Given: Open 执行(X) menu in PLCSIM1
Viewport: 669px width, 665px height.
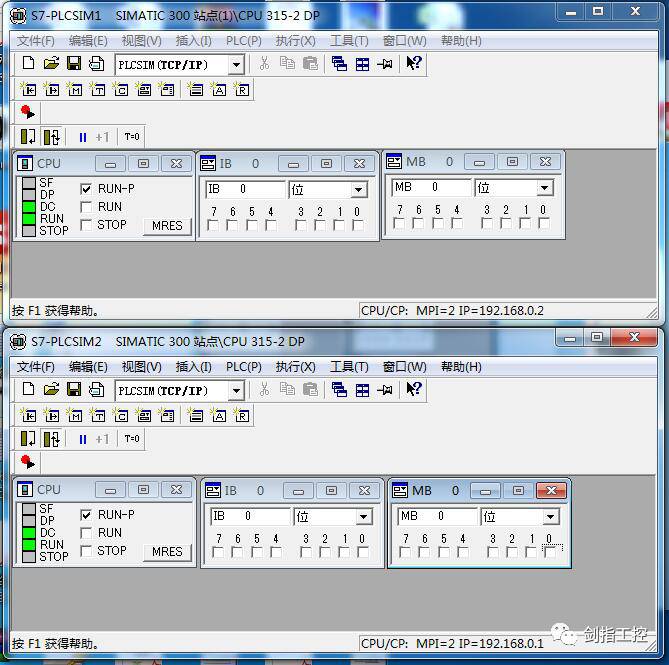Looking at the screenshot, I should tap(295, 41).
